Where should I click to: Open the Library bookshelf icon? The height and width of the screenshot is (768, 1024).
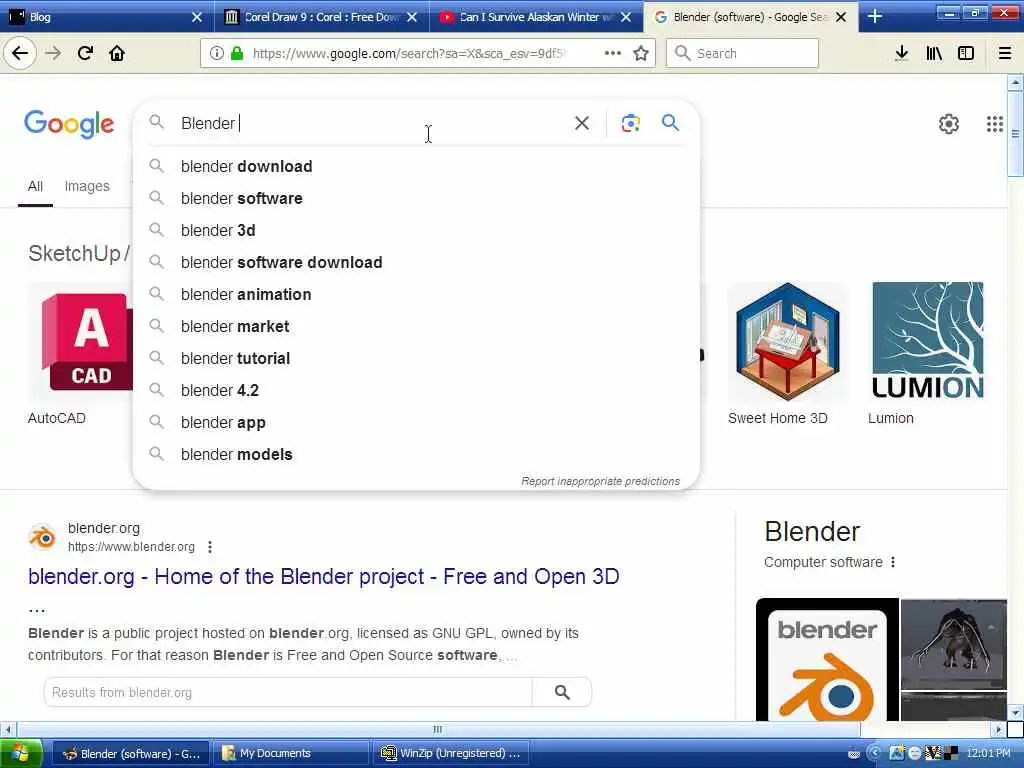(x=934, y=54)
